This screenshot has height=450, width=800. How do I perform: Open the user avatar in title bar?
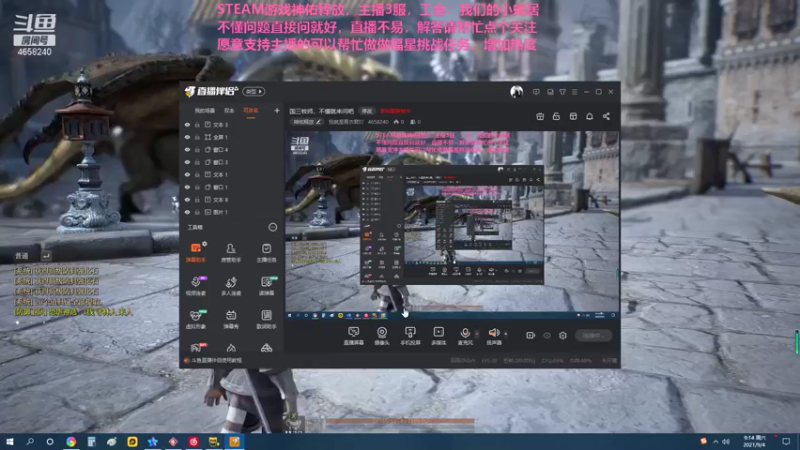click(516, 92)
